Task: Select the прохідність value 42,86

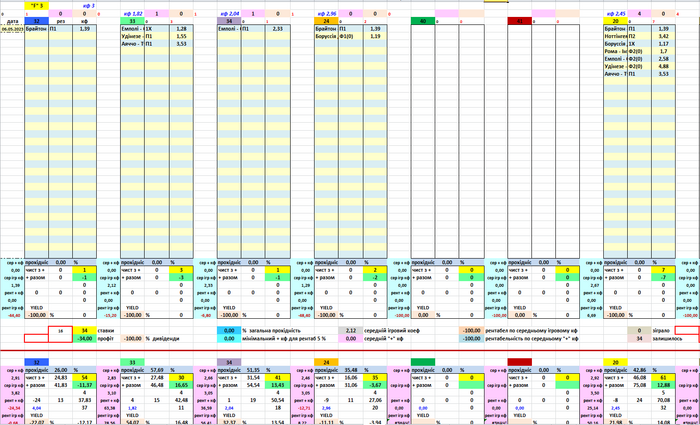Action: [640, 370]
